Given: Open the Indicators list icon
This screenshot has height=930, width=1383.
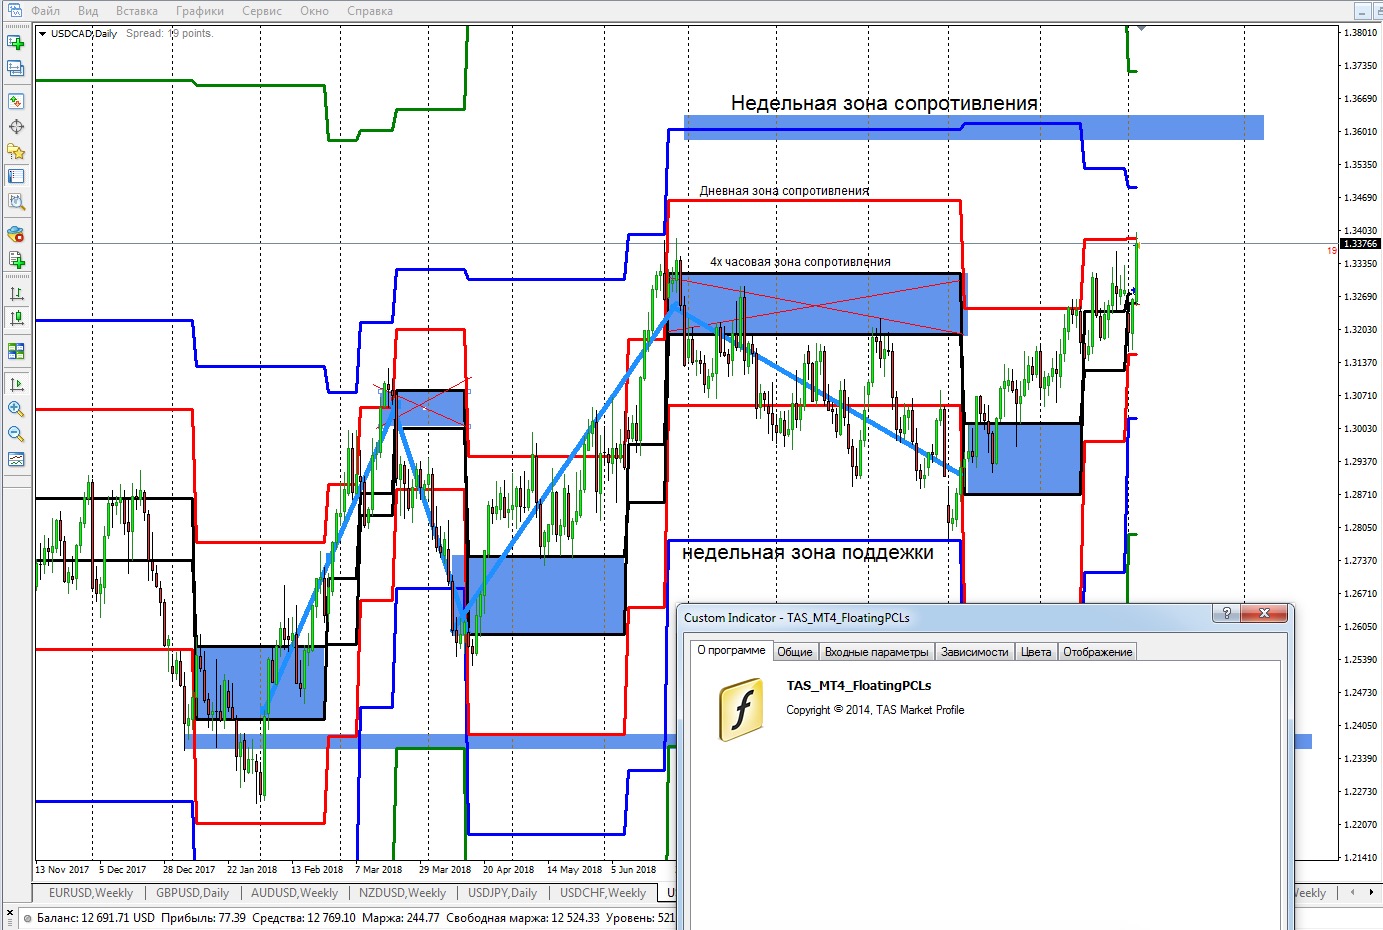Looking at the screenshot, I should click(x=16, y=459).
